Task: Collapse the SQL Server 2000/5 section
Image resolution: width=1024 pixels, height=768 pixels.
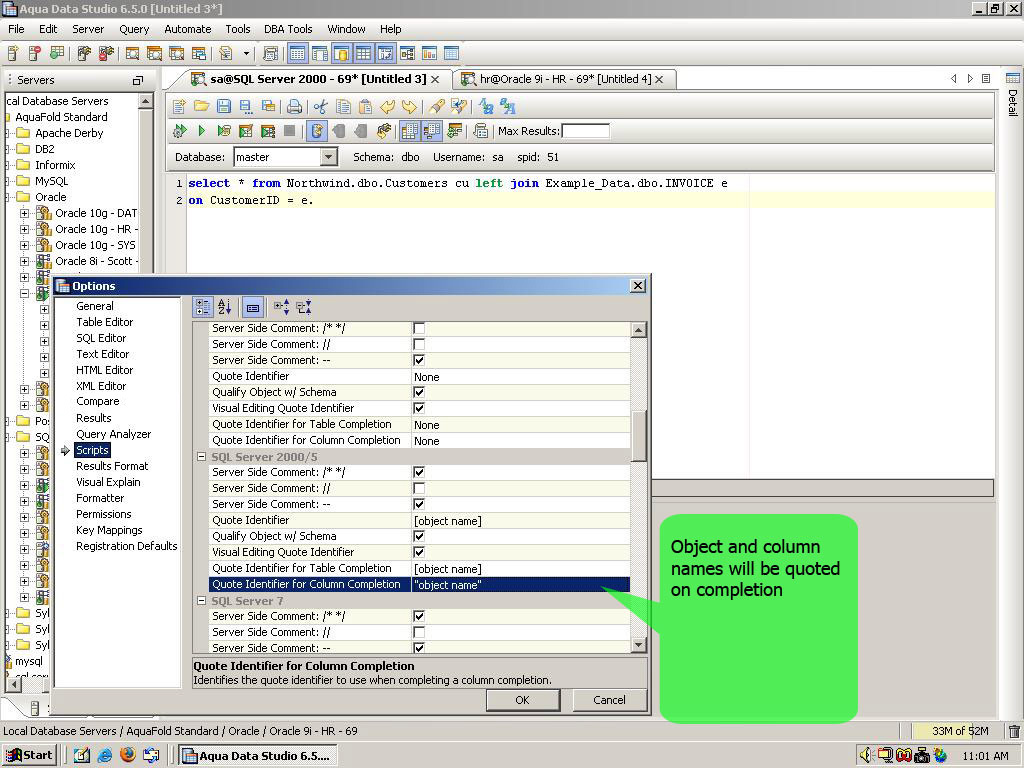Action: (202, 456)
